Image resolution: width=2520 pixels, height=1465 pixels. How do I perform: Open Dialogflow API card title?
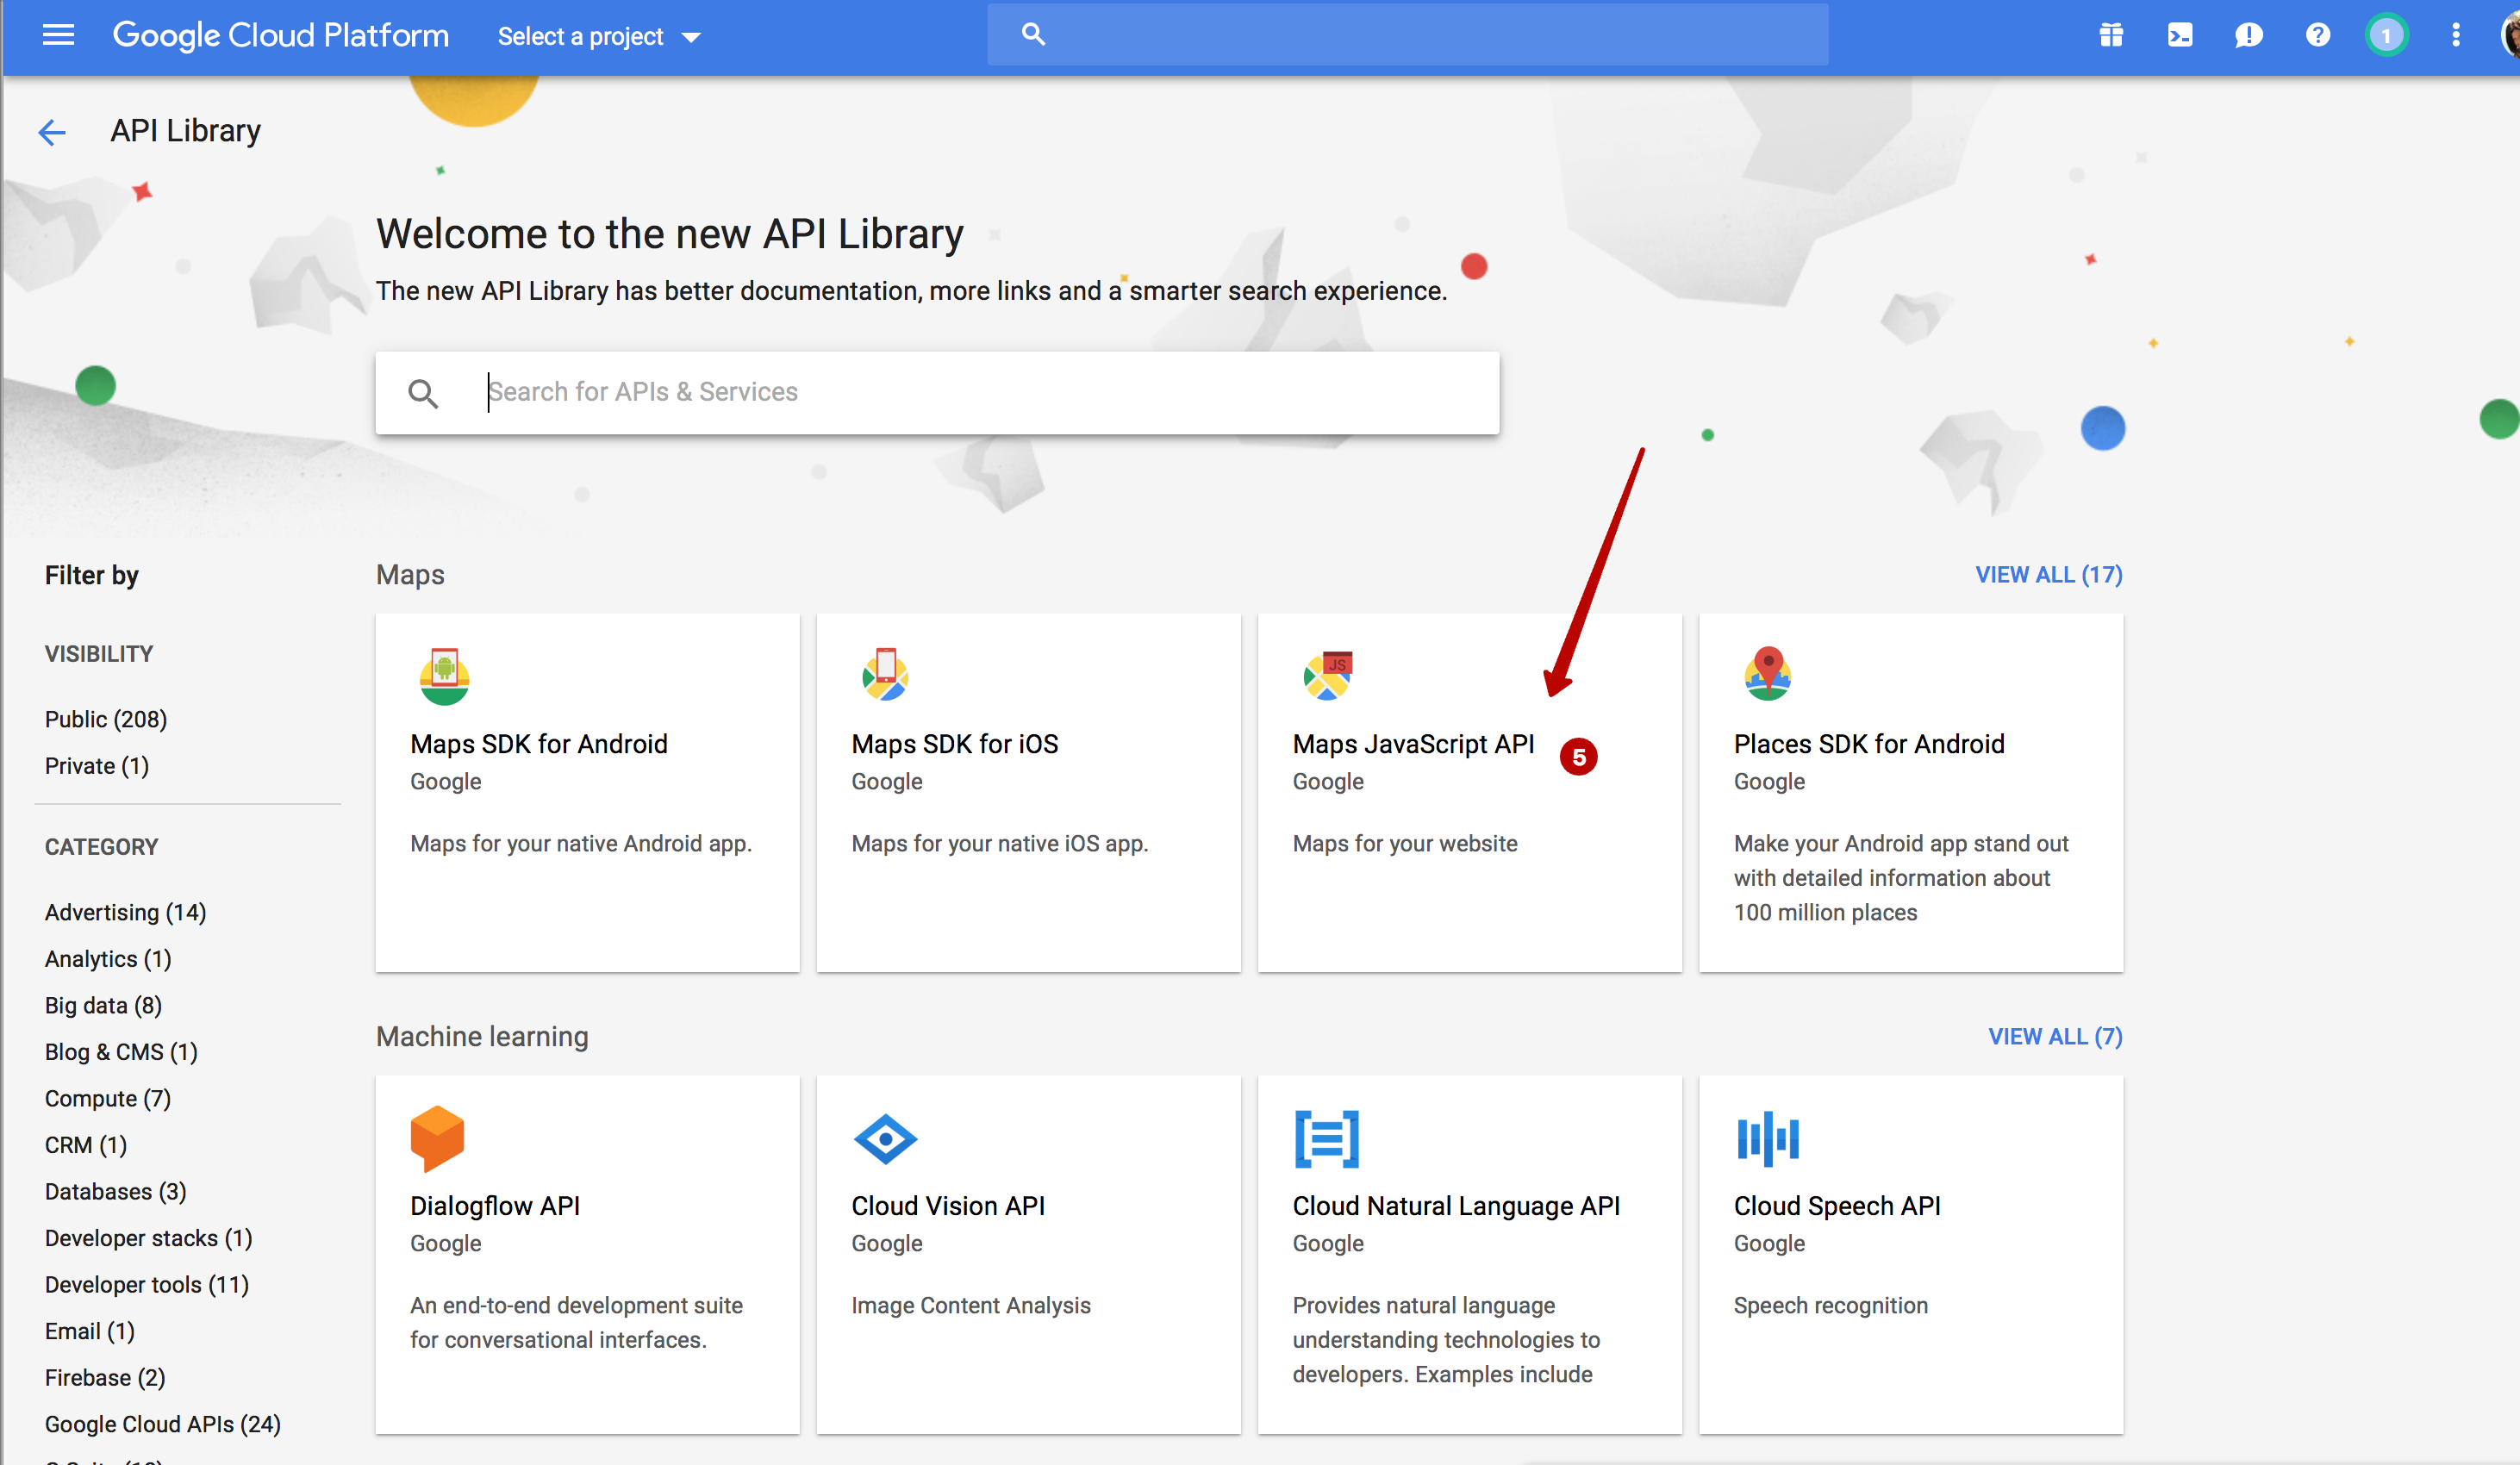coord(494,1206)
